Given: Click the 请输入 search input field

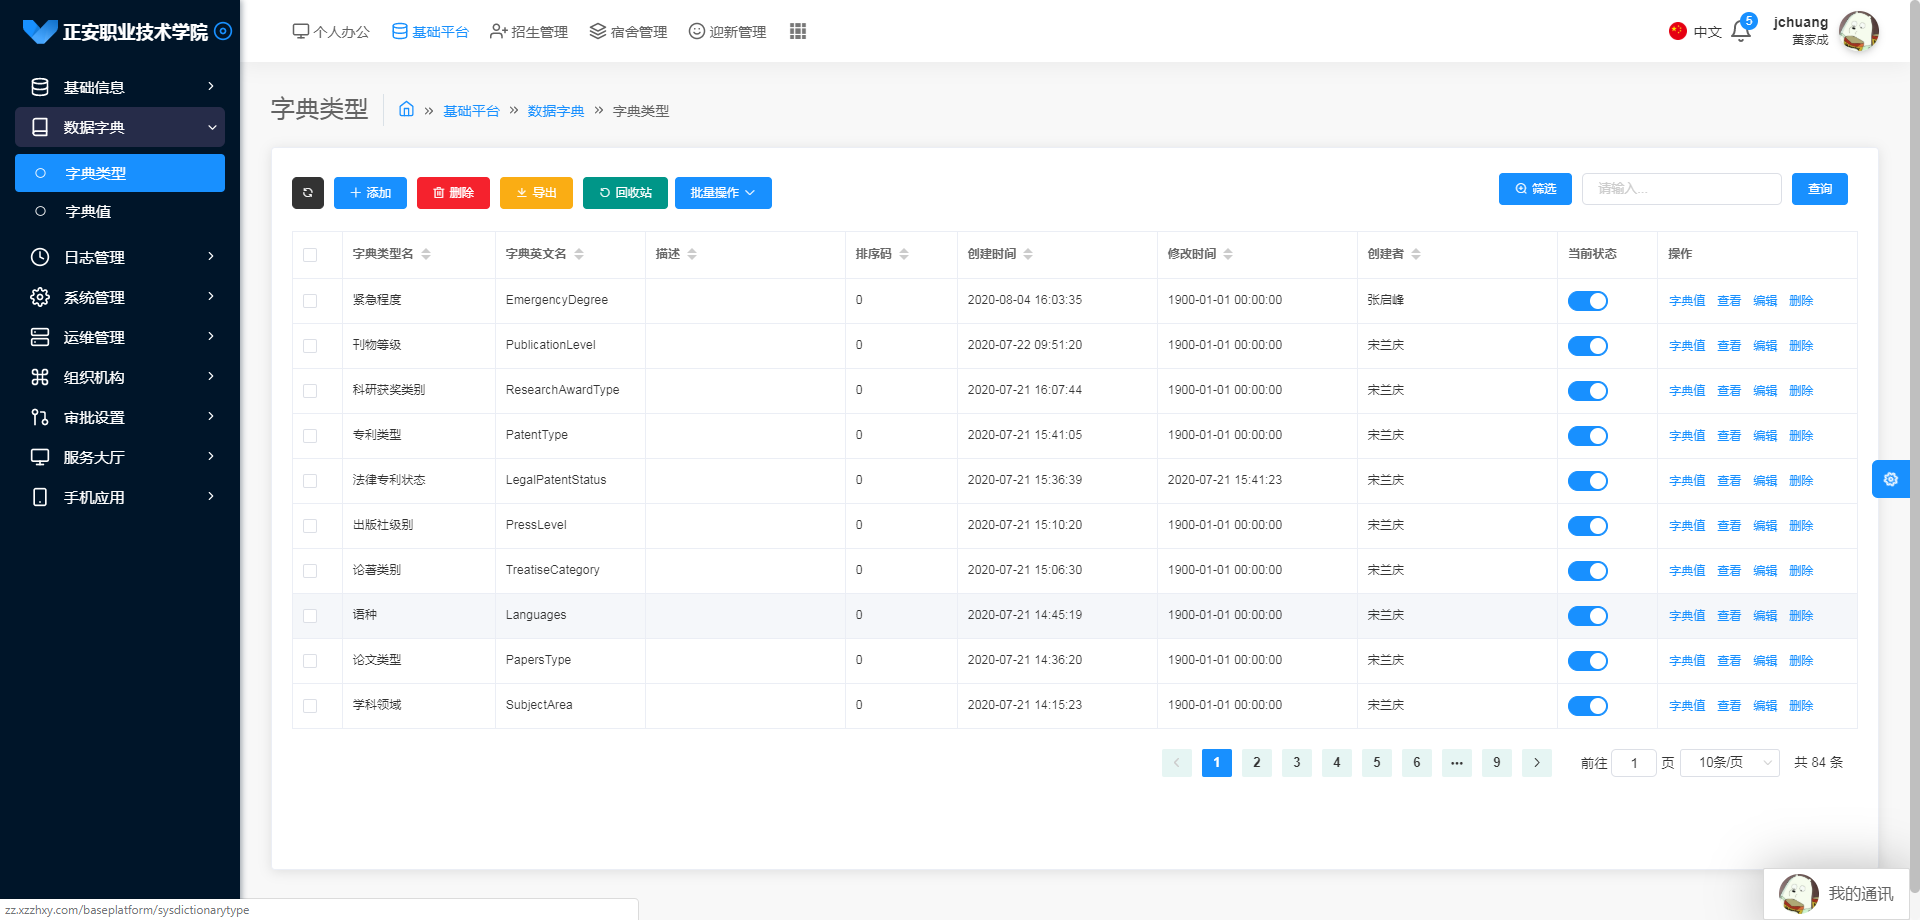Looking at the screenshot, I should click(1682, 189).
